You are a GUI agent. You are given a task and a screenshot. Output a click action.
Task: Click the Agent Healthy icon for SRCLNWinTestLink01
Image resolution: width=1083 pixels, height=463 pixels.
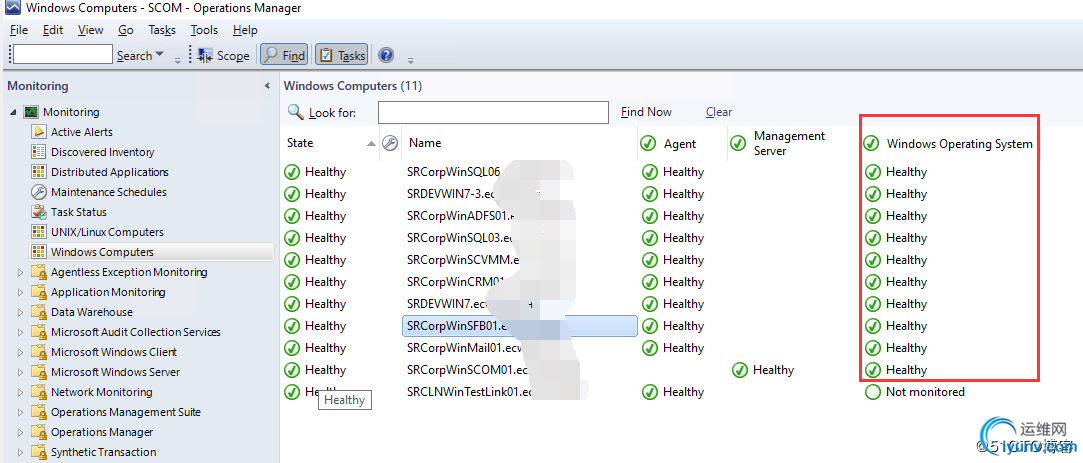pos(649,392)
